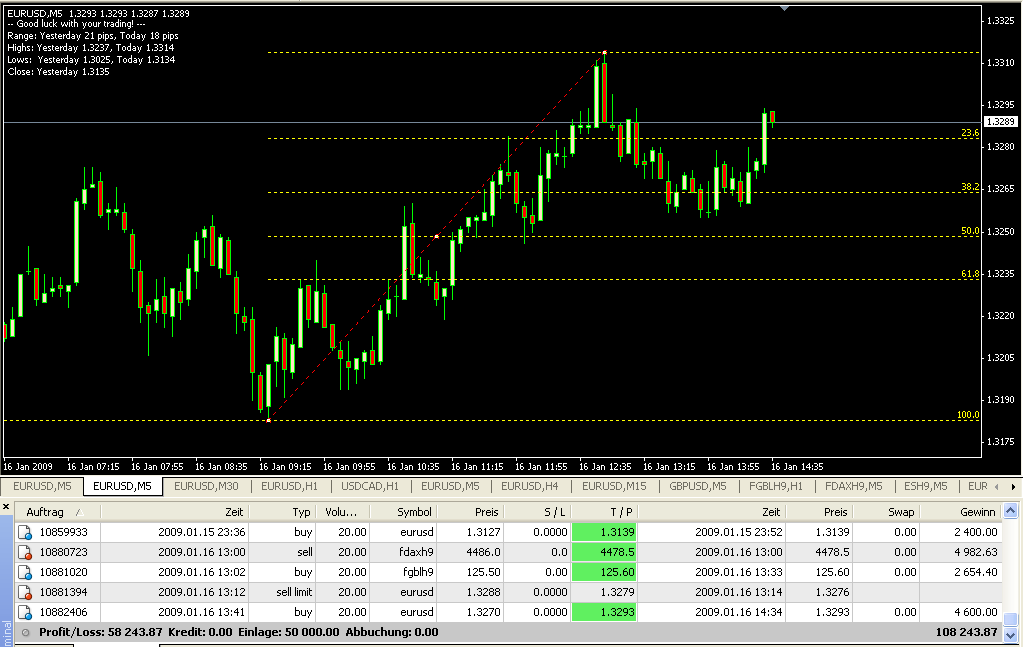Click the green T/P cell 125.60
The image size is (1023, 647).
pyautogui.click(x=604, y=573)
